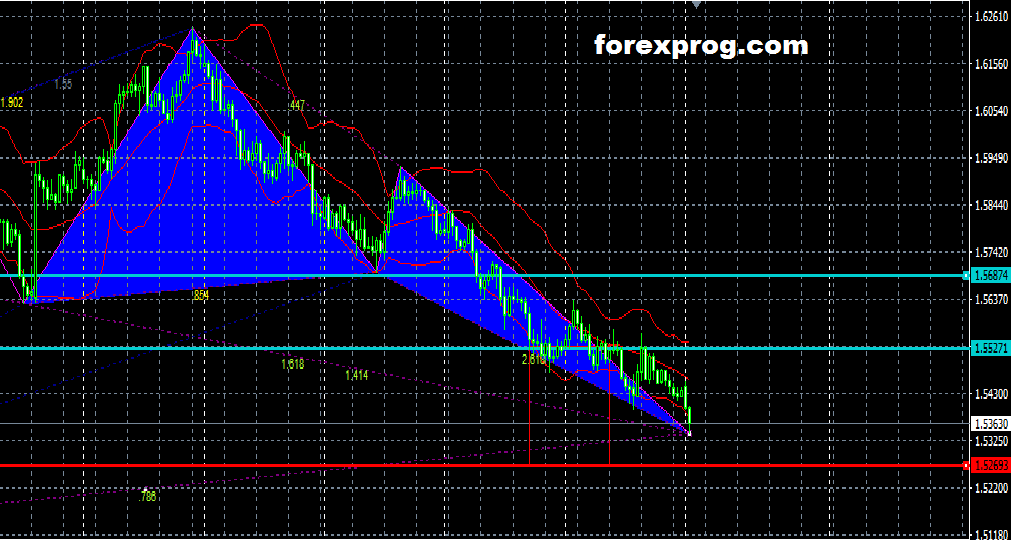Click the 1.62610 price on the axis

coord(989,17)
